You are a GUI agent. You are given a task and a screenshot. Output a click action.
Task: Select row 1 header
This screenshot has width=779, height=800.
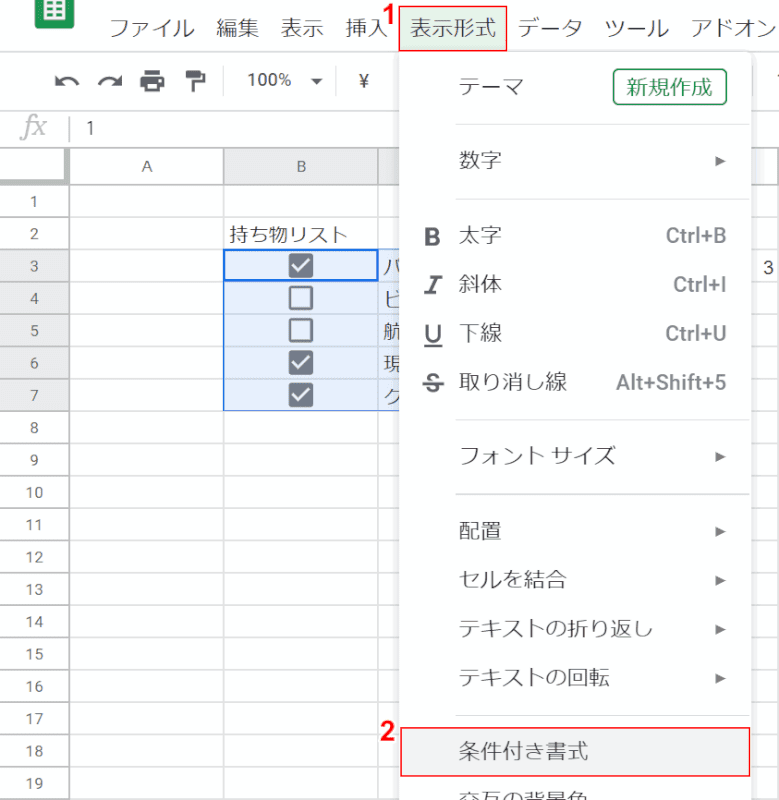pyautogui.click(x=34, y=202)
